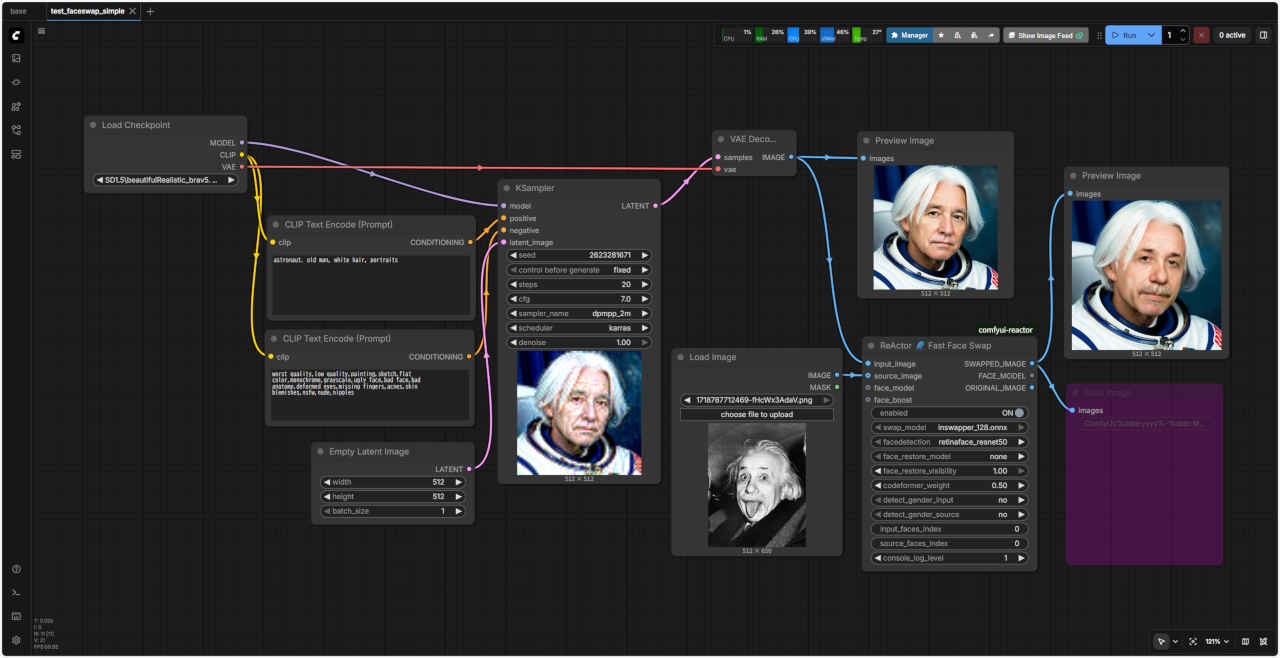Adjust the codeformer_weight slider
Image resolution: width=1280 pixels, height=658 pixels.
tap(949, 485)
